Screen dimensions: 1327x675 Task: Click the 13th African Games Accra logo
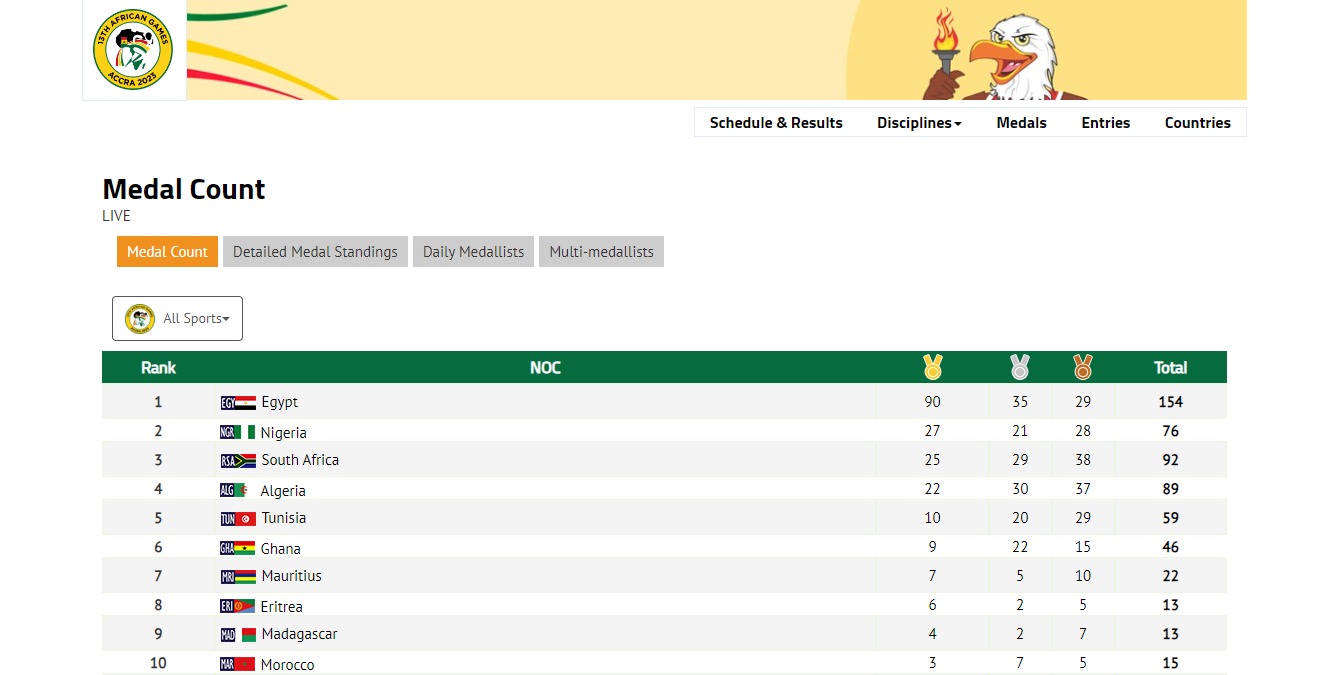coord(133,50)
